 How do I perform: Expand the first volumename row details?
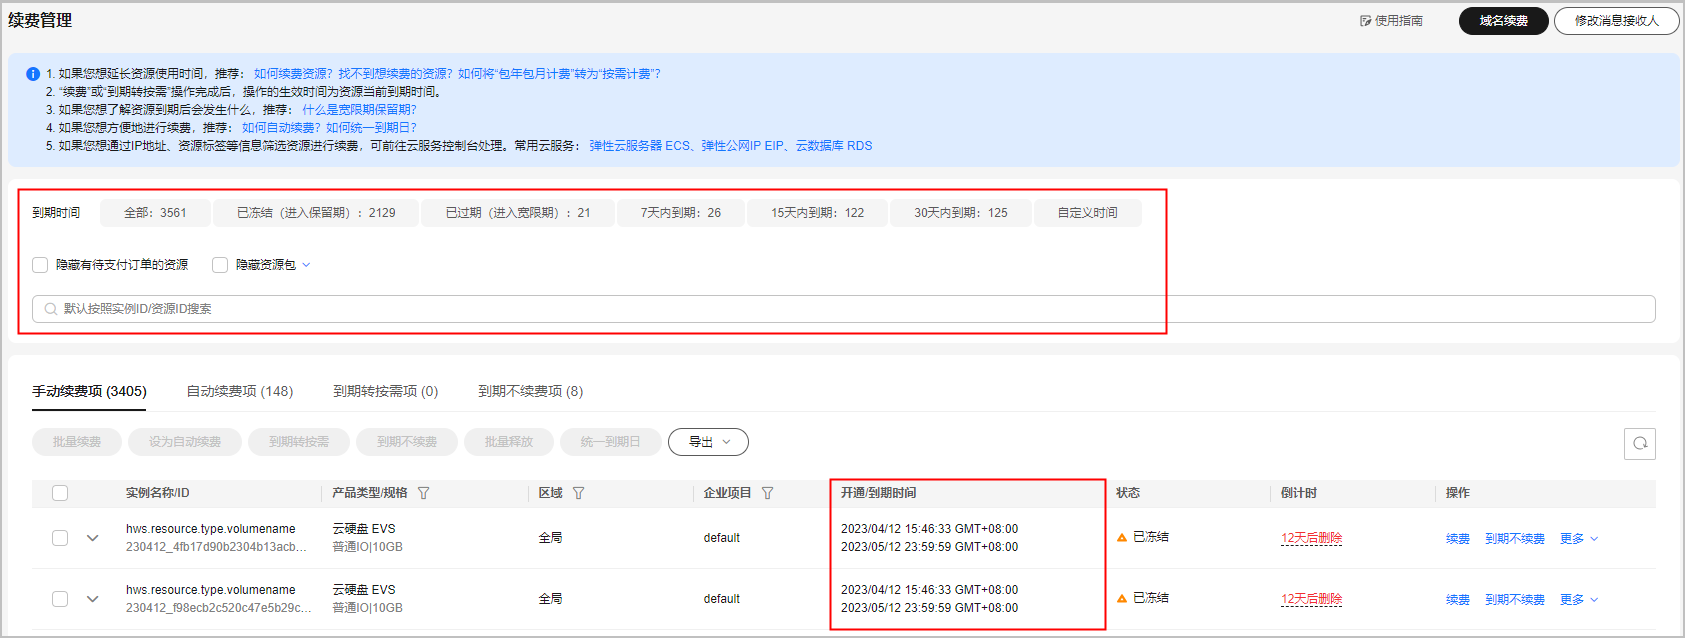click(x=92, y=538)
